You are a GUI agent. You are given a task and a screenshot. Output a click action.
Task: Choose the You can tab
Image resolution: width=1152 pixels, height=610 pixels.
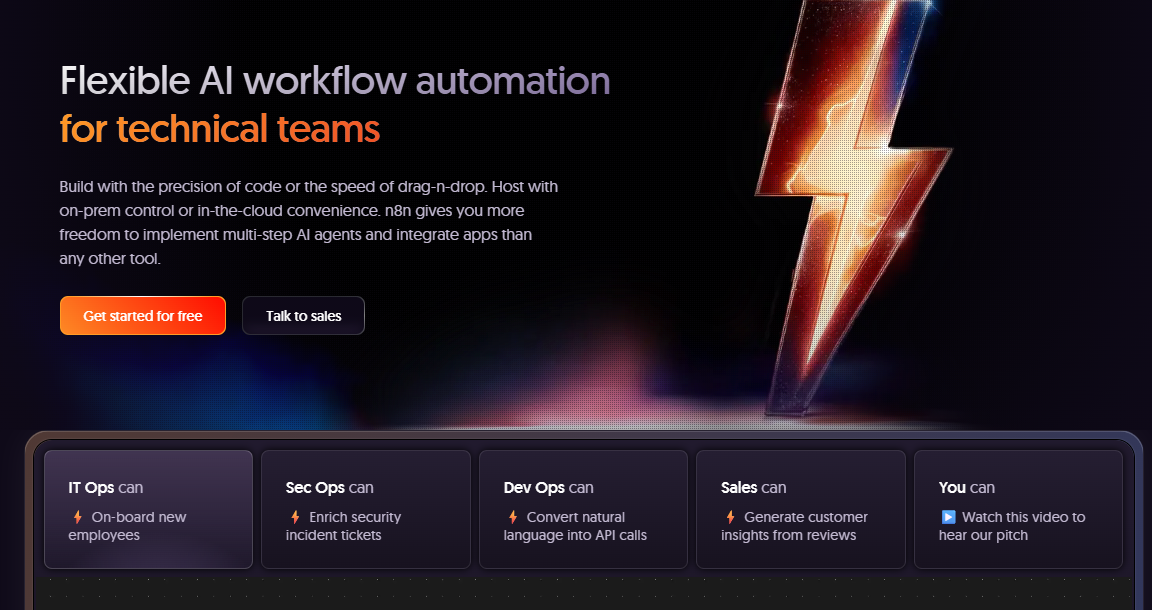(x=1018, y=509)
